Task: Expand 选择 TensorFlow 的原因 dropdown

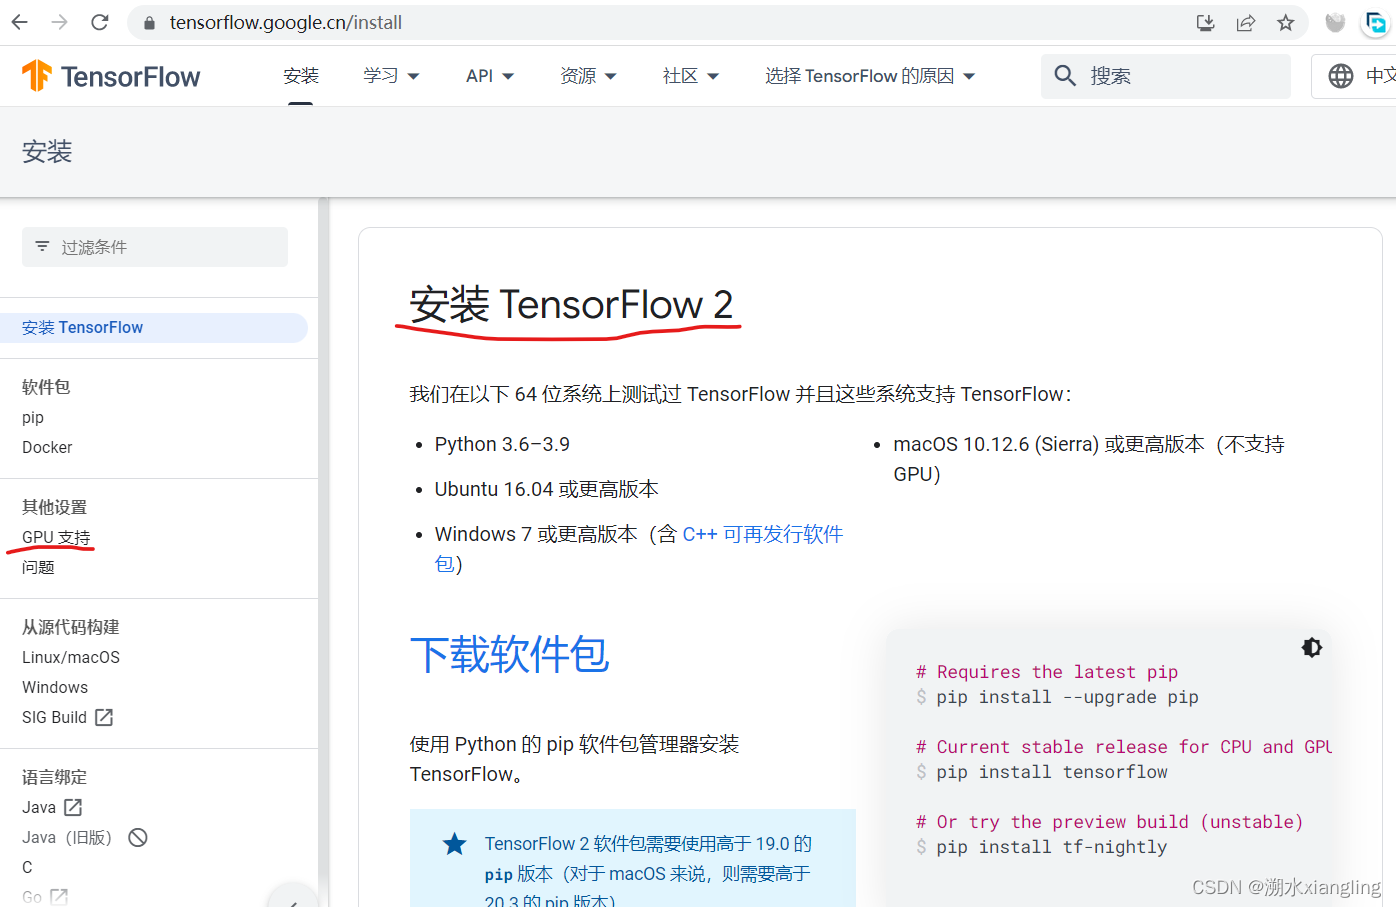Action: [x=870, y=76]
